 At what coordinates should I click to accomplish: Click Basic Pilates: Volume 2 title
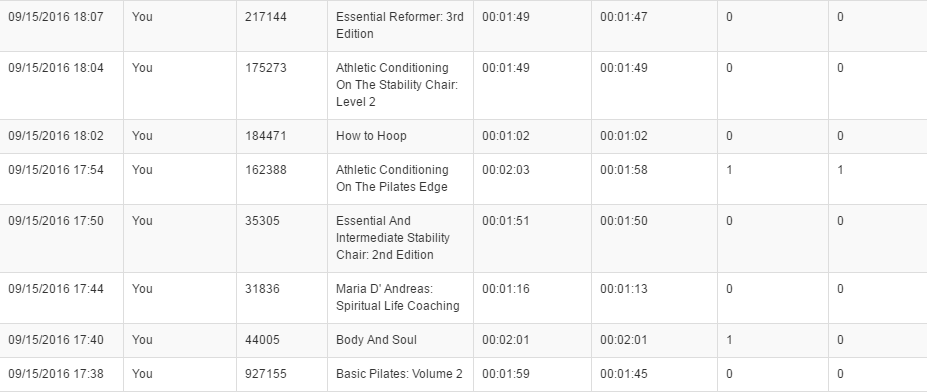pos(399,374)
